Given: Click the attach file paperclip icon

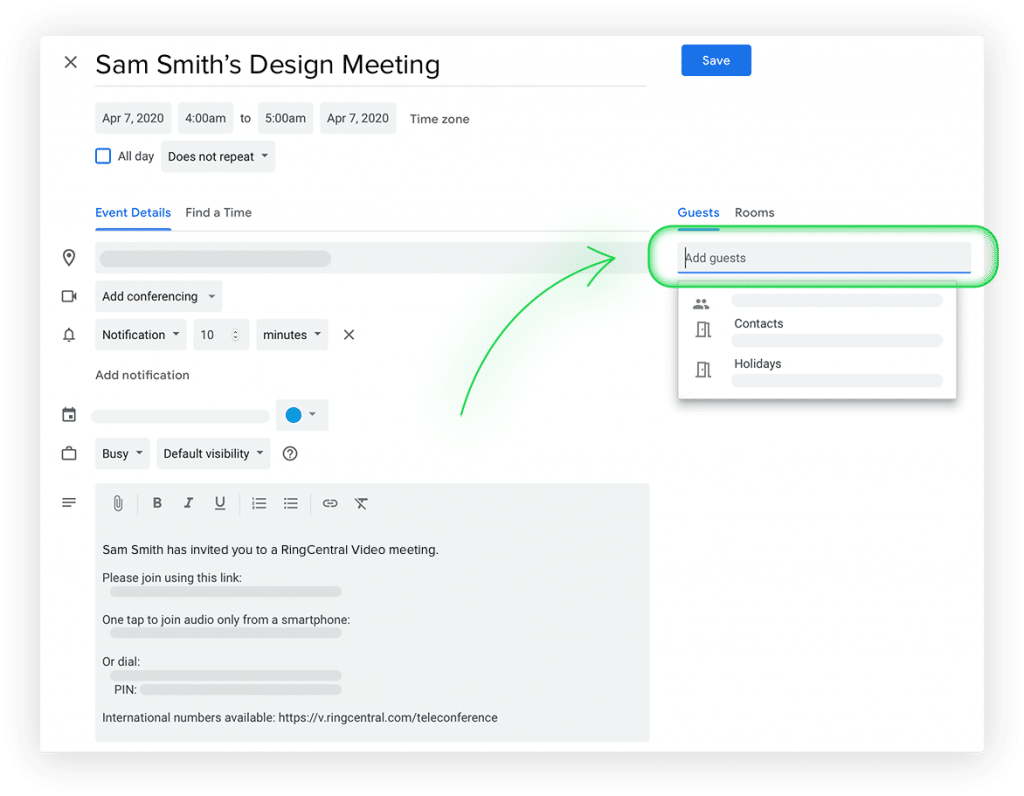Looking at the screenshot, I should point(118,503).
